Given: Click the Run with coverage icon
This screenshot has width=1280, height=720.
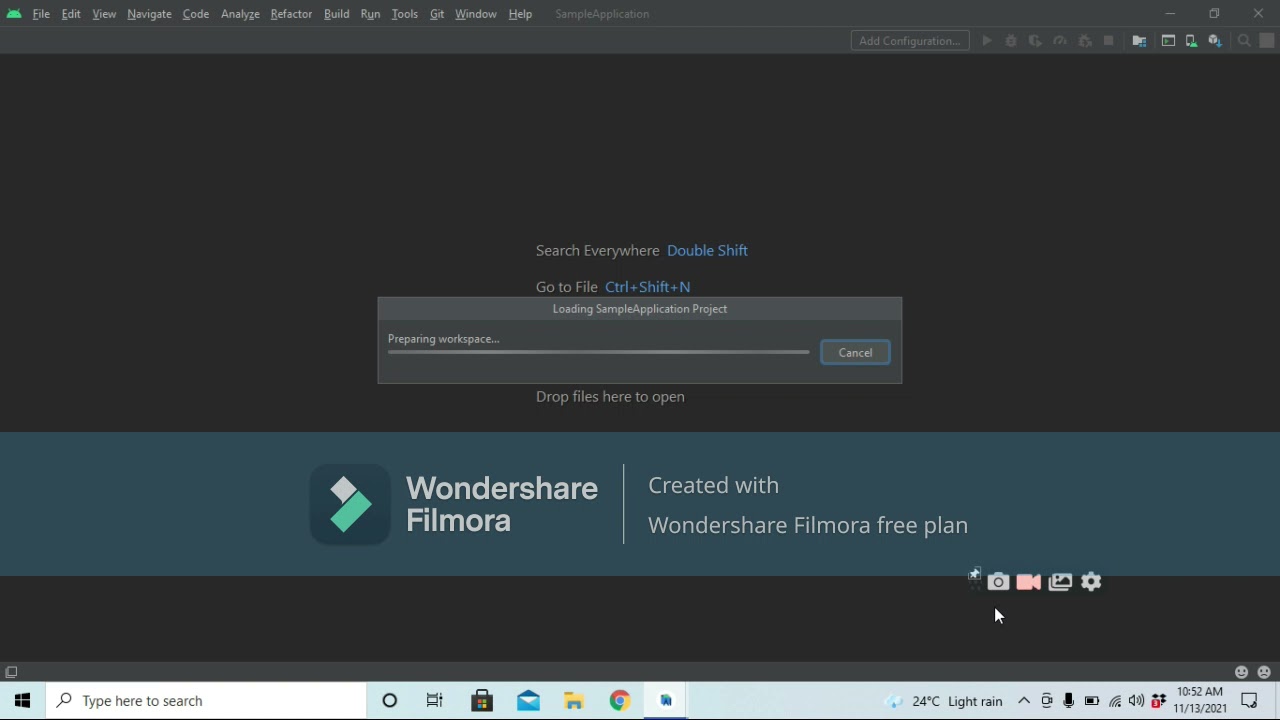Looking at the screenshot, I should pyautogui.click(x=1035, y=41).
